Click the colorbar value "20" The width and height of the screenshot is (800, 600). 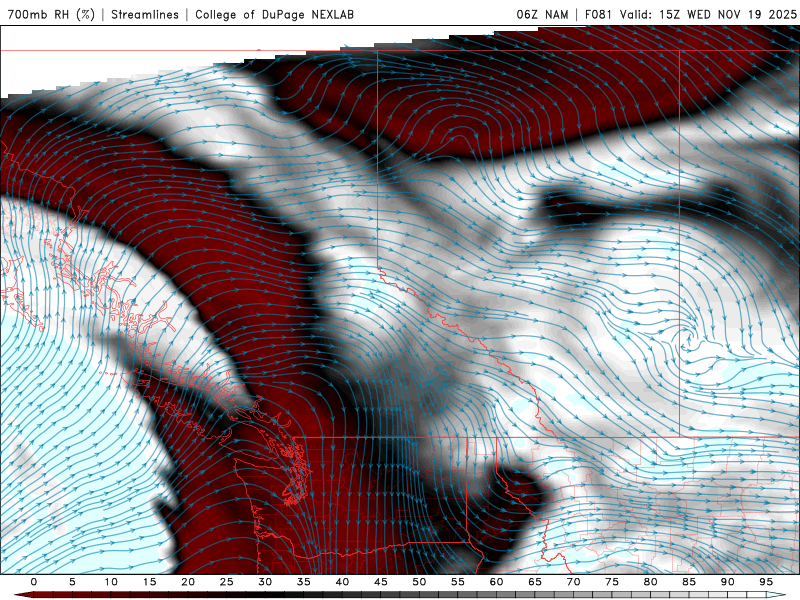[x=188, y=582]
